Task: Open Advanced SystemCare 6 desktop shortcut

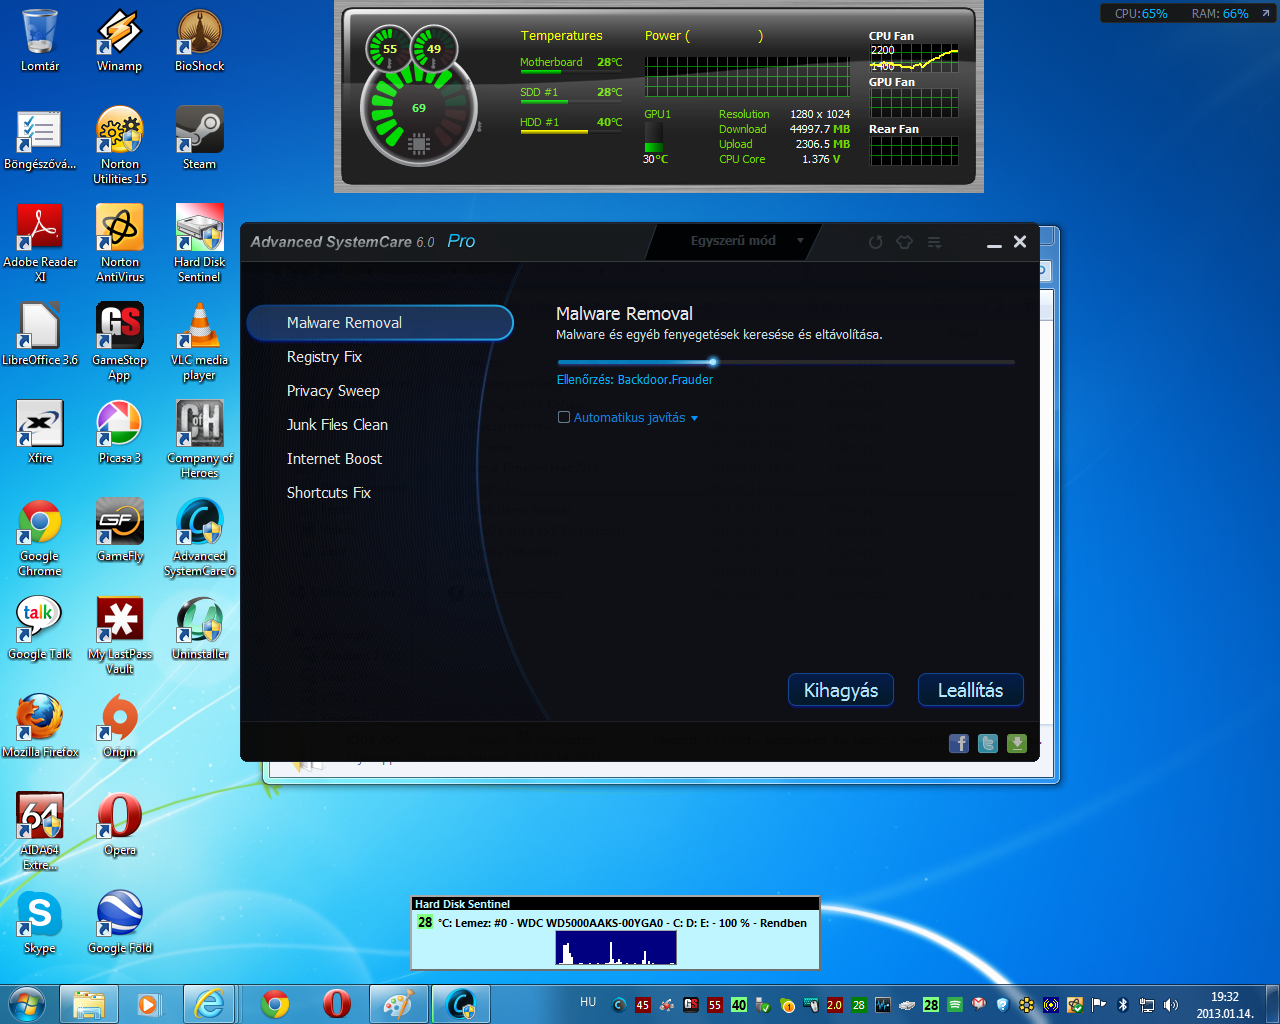Action: coord(199,538)
